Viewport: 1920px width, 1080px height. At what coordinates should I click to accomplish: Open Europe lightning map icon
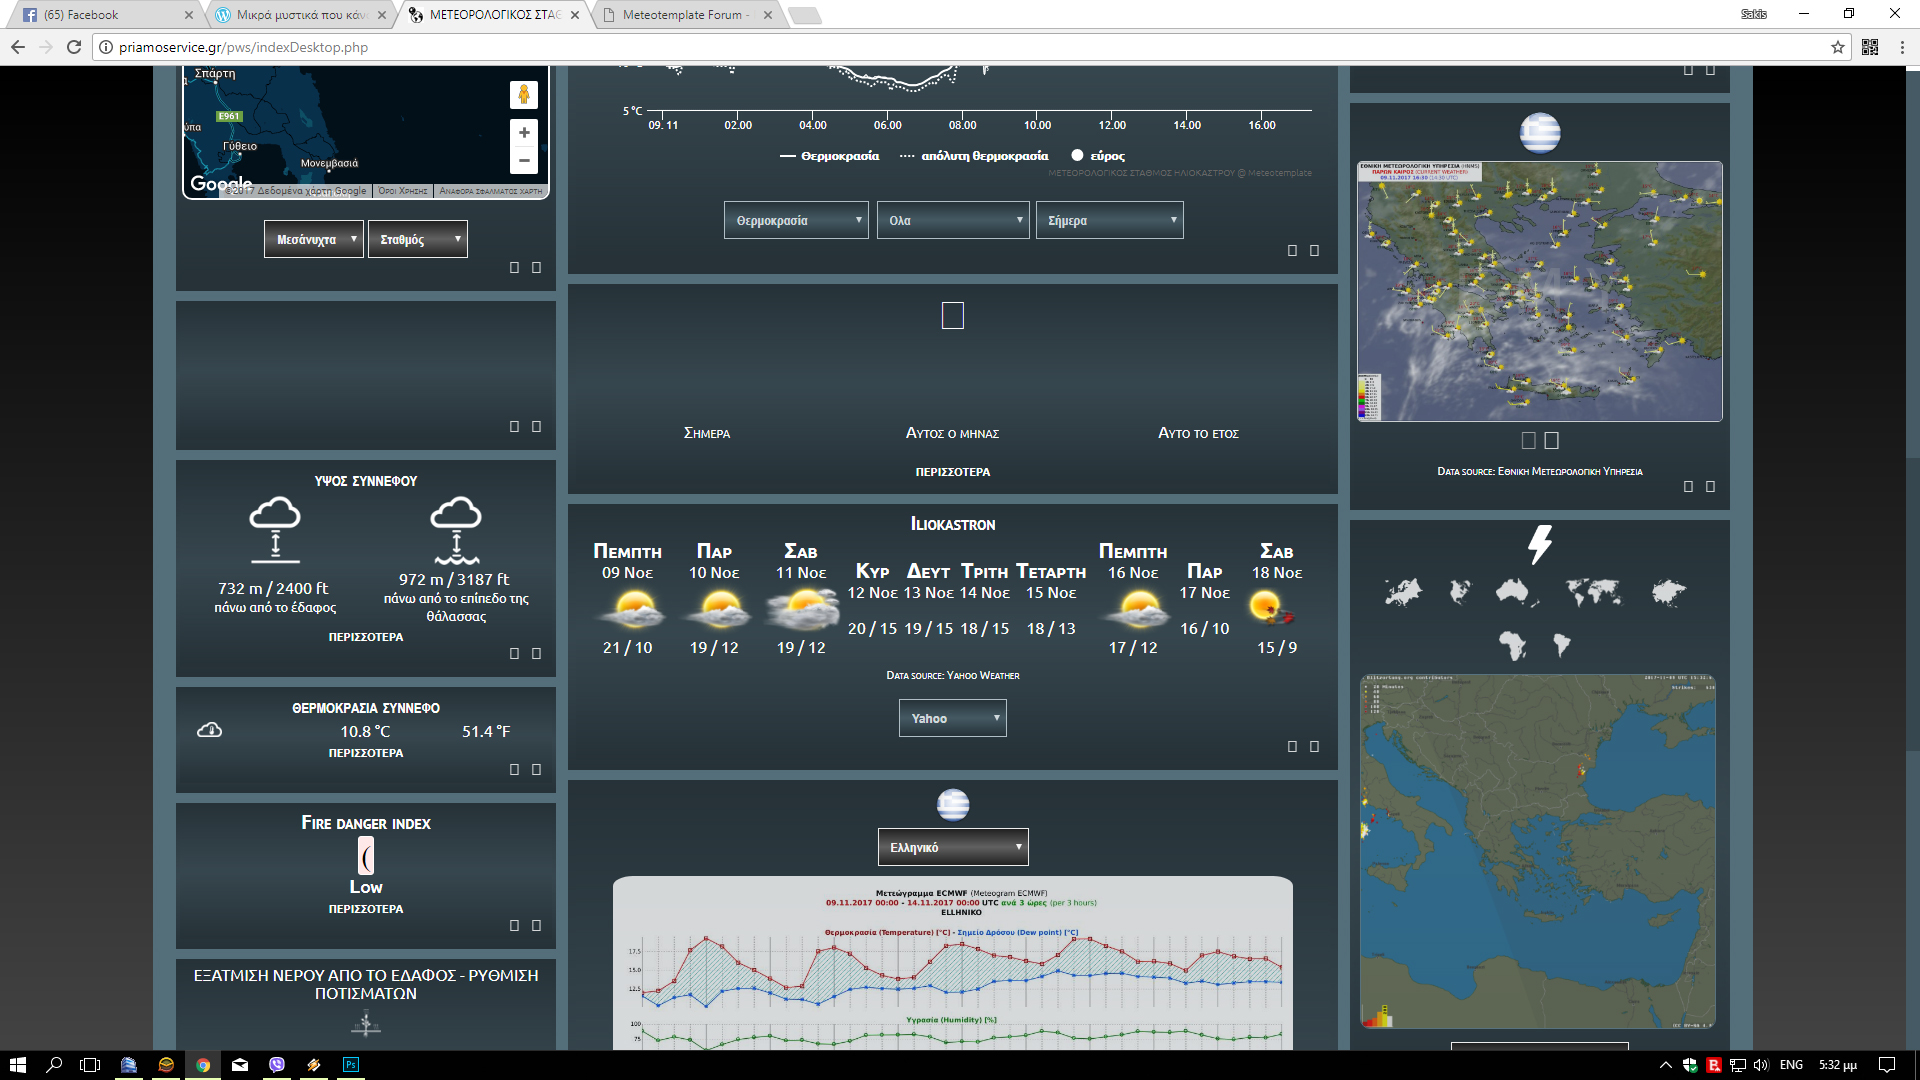[1403, 592]
